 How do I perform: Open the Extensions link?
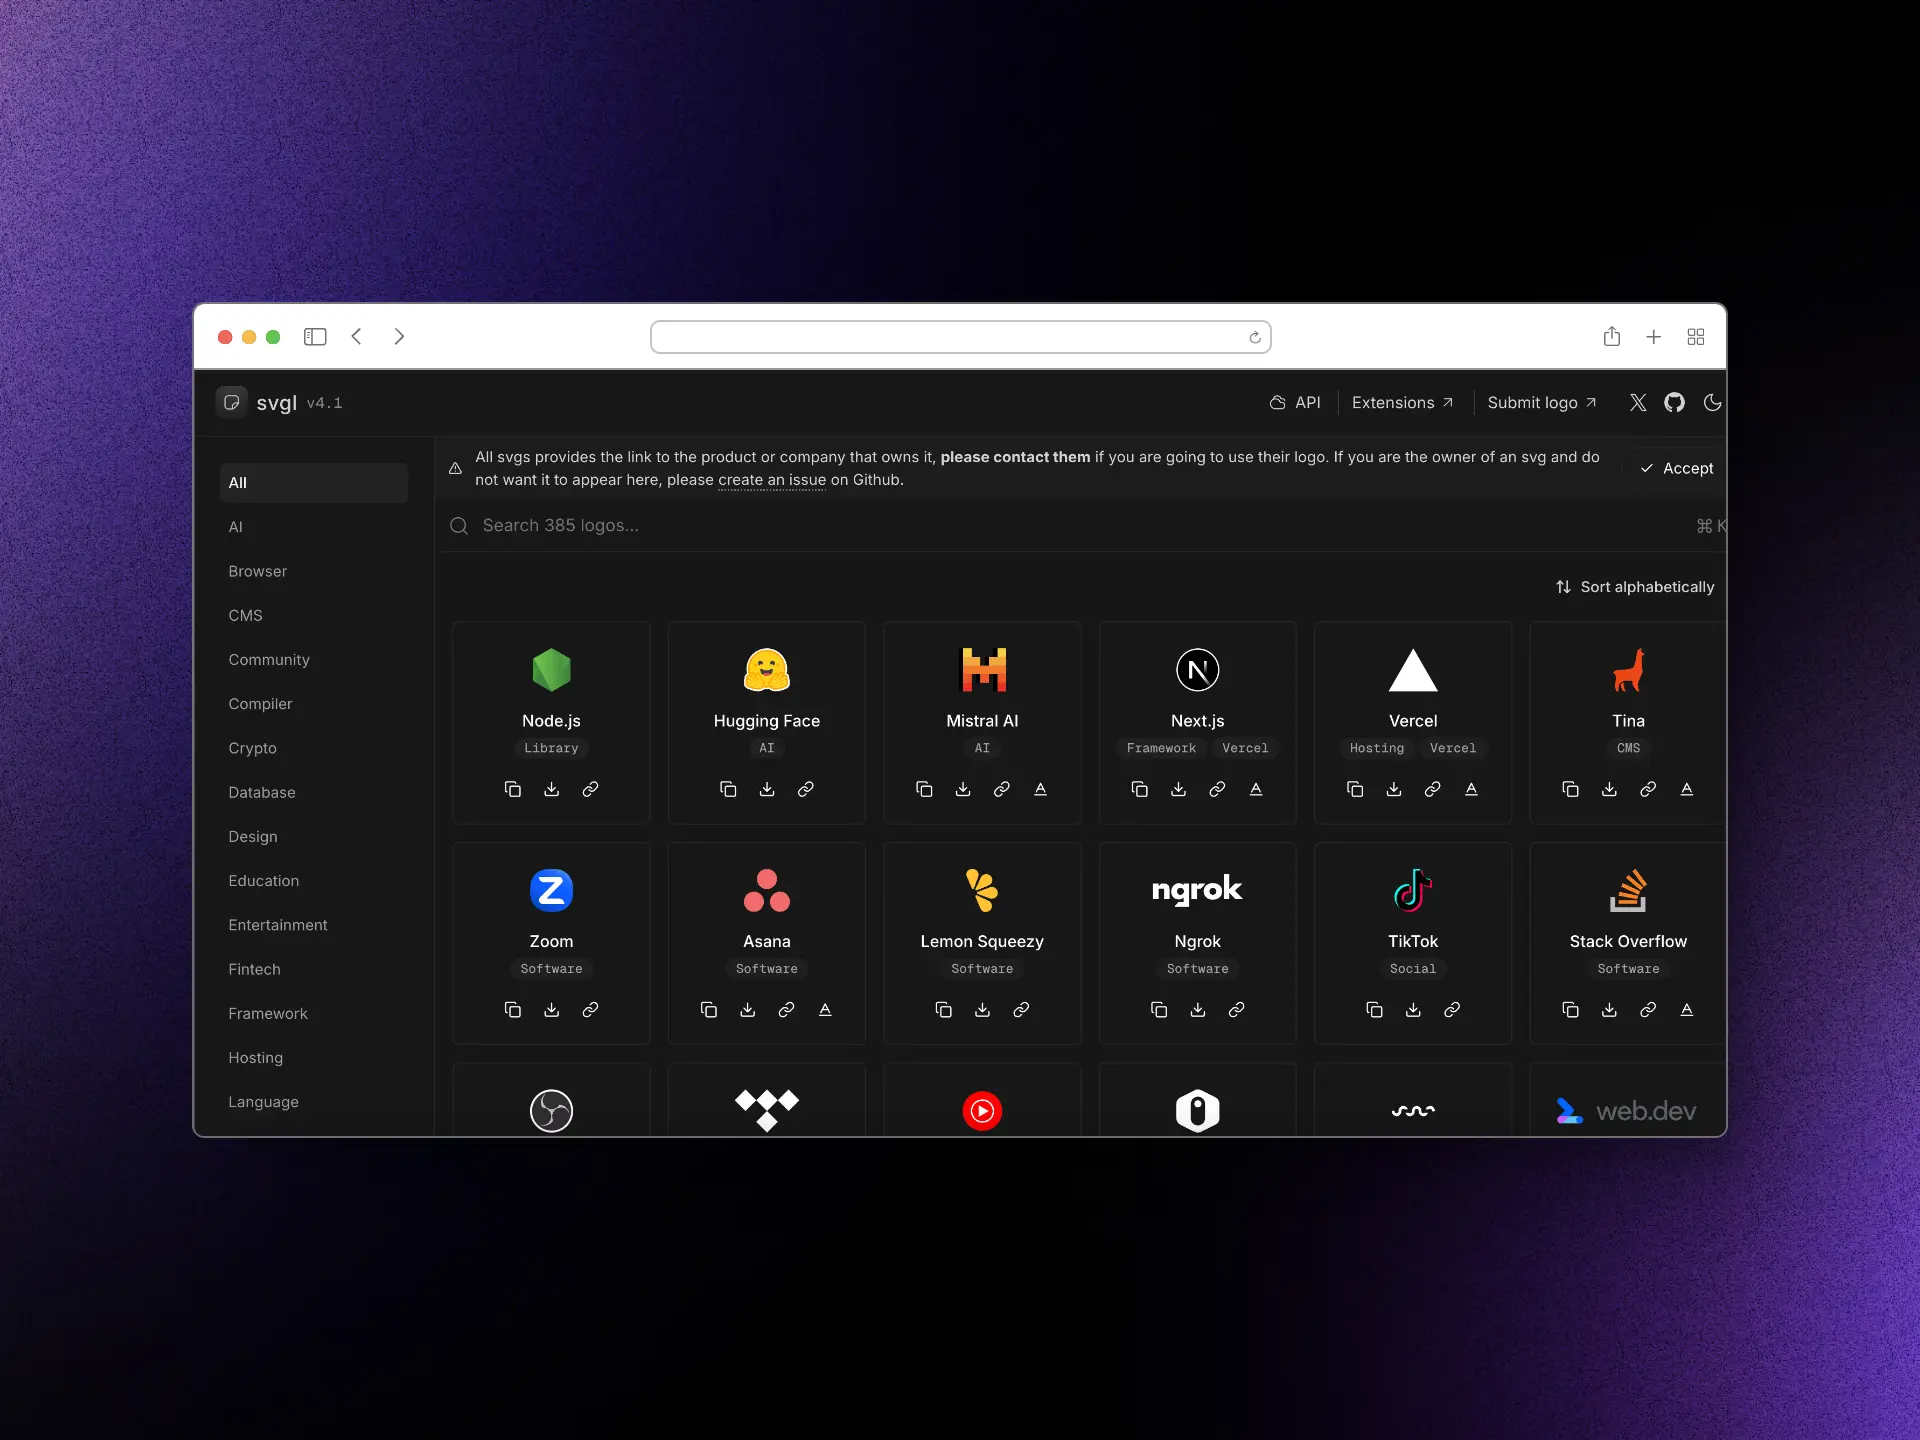1402,402
